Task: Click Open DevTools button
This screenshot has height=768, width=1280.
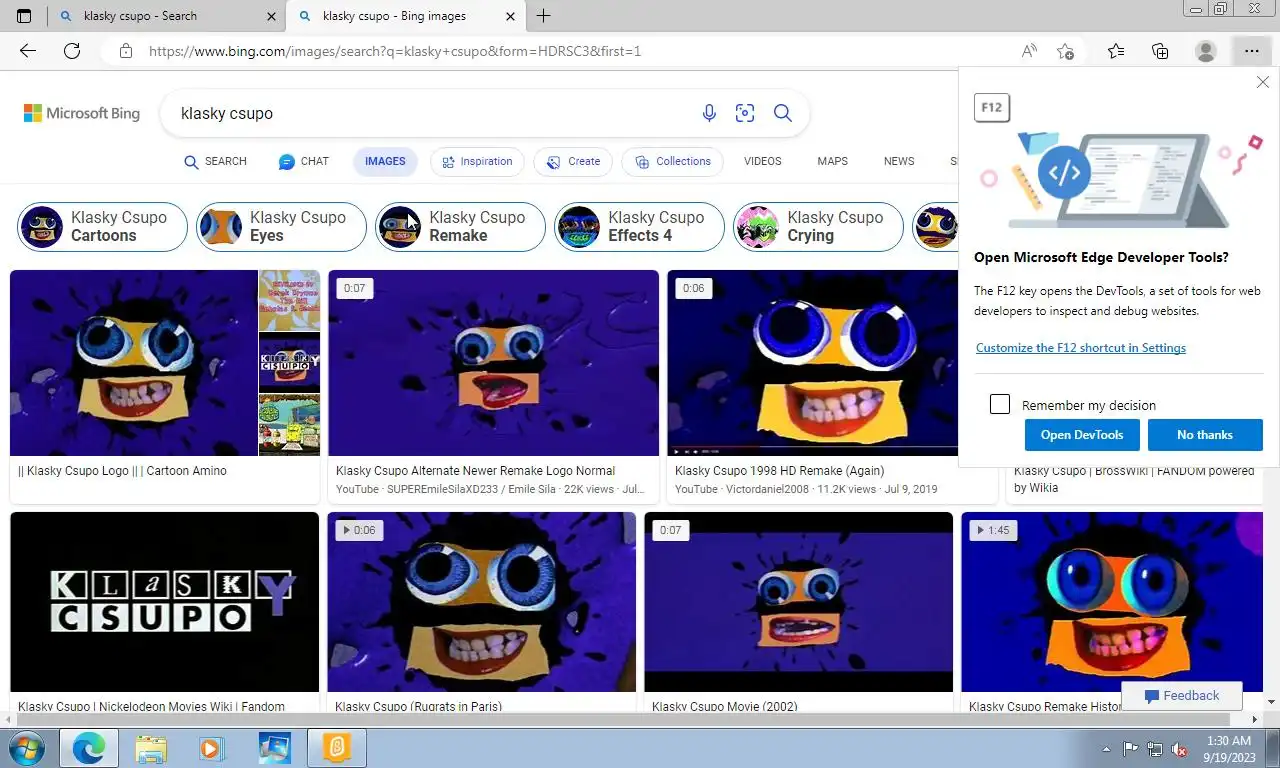Action: point(1081,435)
